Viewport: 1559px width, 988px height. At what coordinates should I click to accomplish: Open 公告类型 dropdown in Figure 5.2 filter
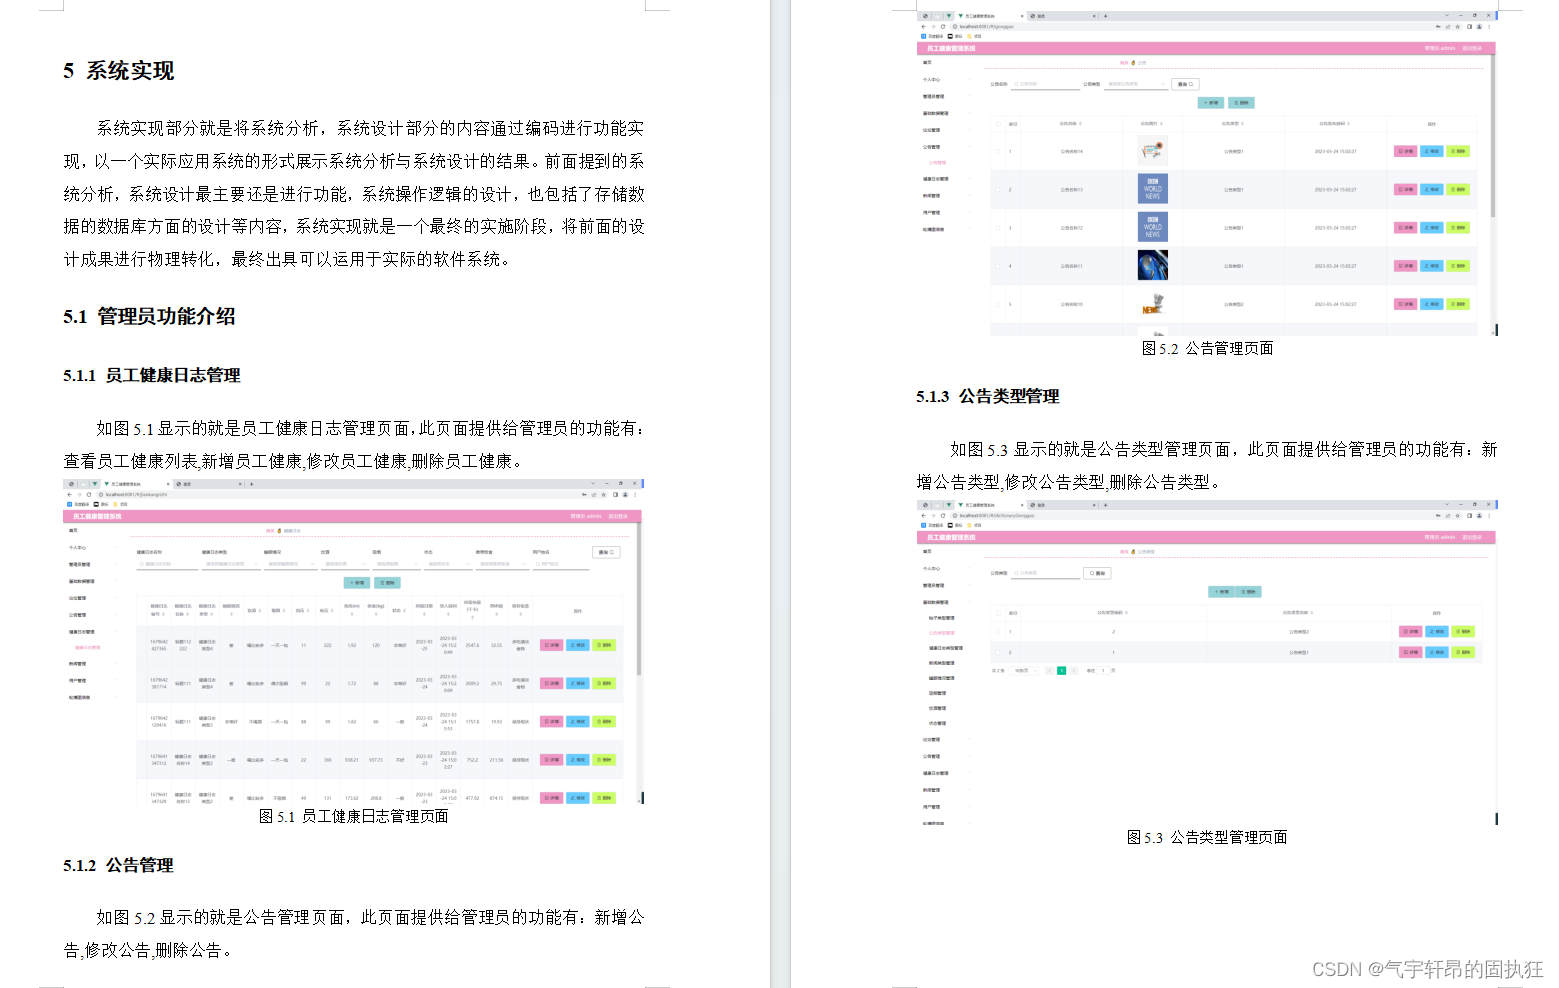point(1136,84)
